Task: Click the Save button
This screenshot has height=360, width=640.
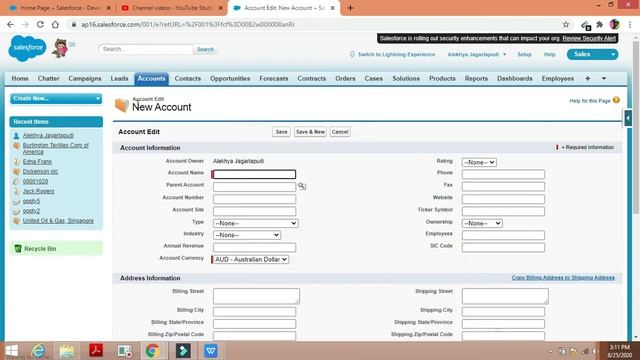Action: [x=281, y=132]
